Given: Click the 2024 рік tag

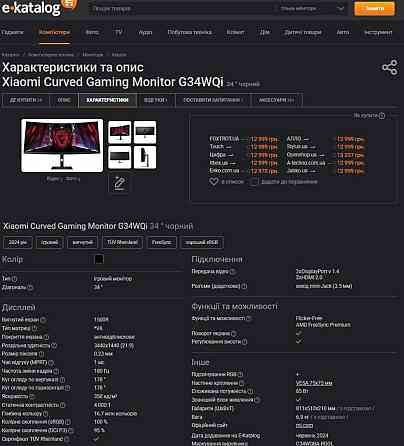Looking at the screenshot, I should [x=18, y=242].
